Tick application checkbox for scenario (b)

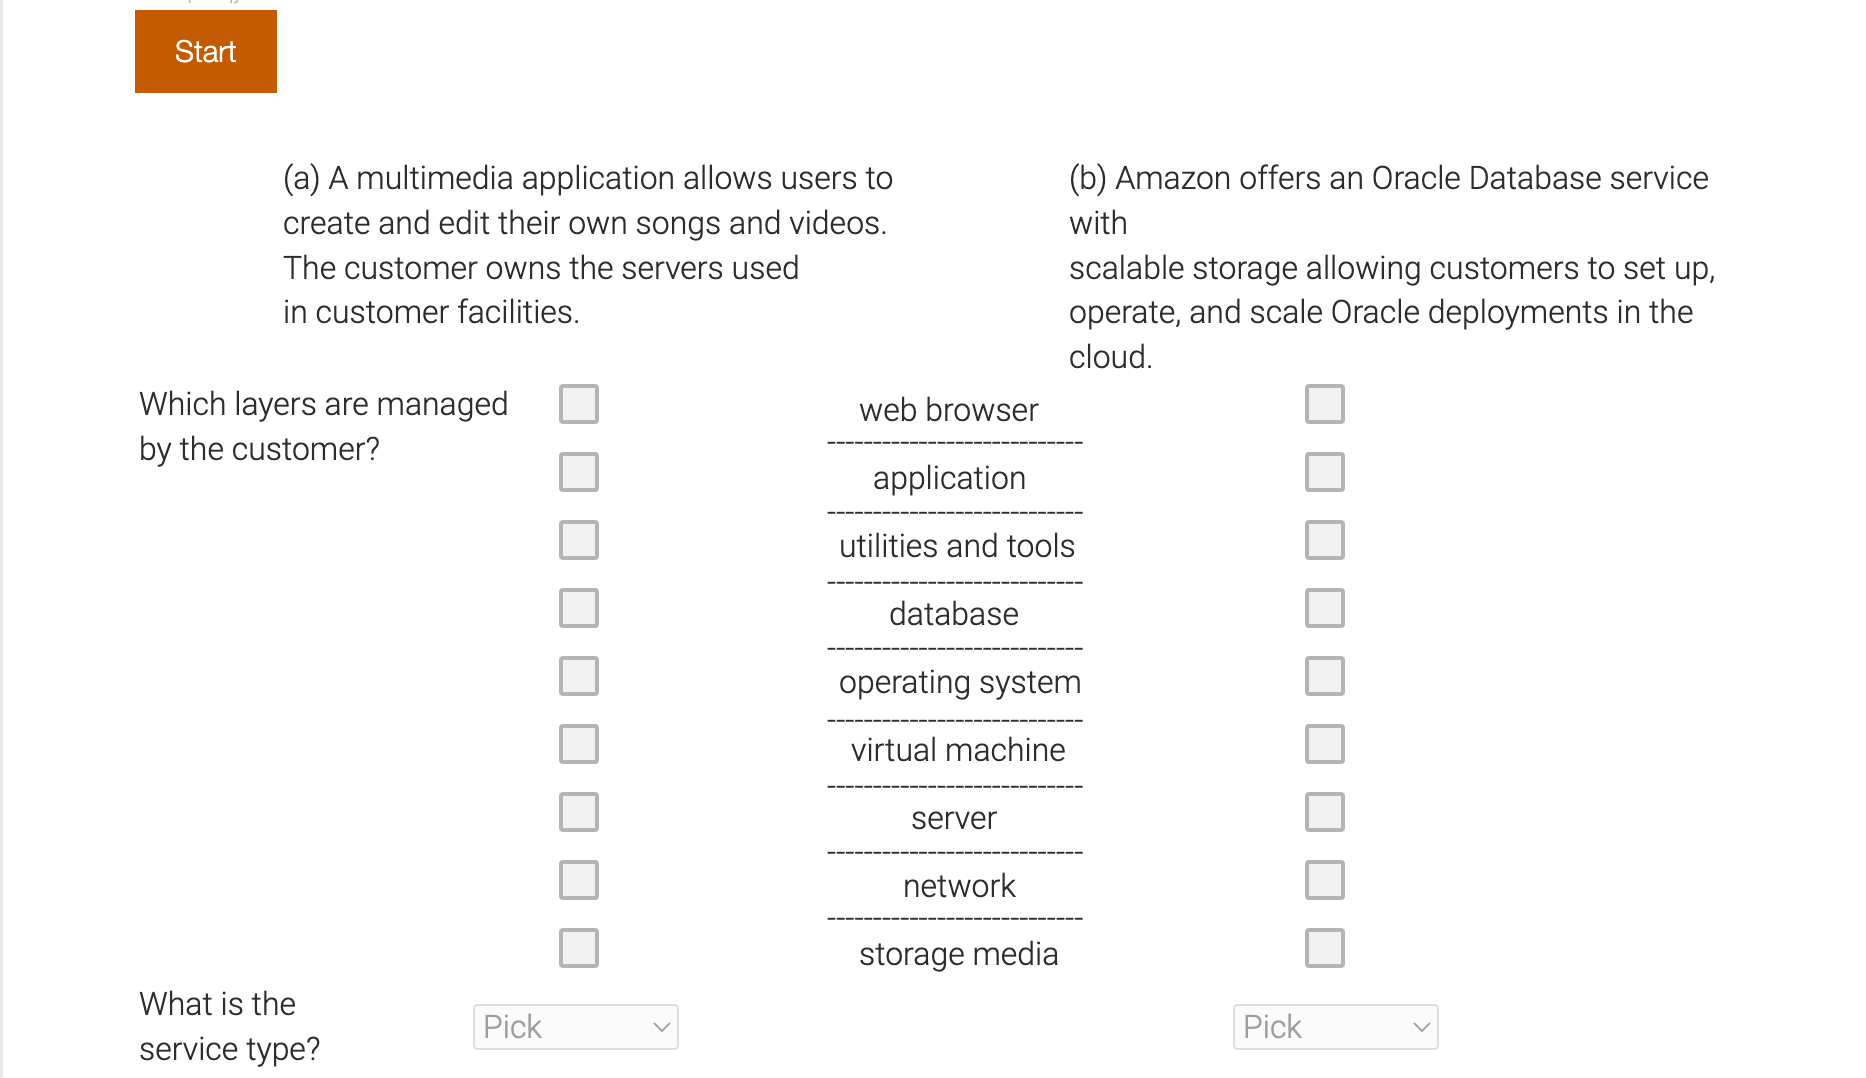click(x=1324, y=472)
